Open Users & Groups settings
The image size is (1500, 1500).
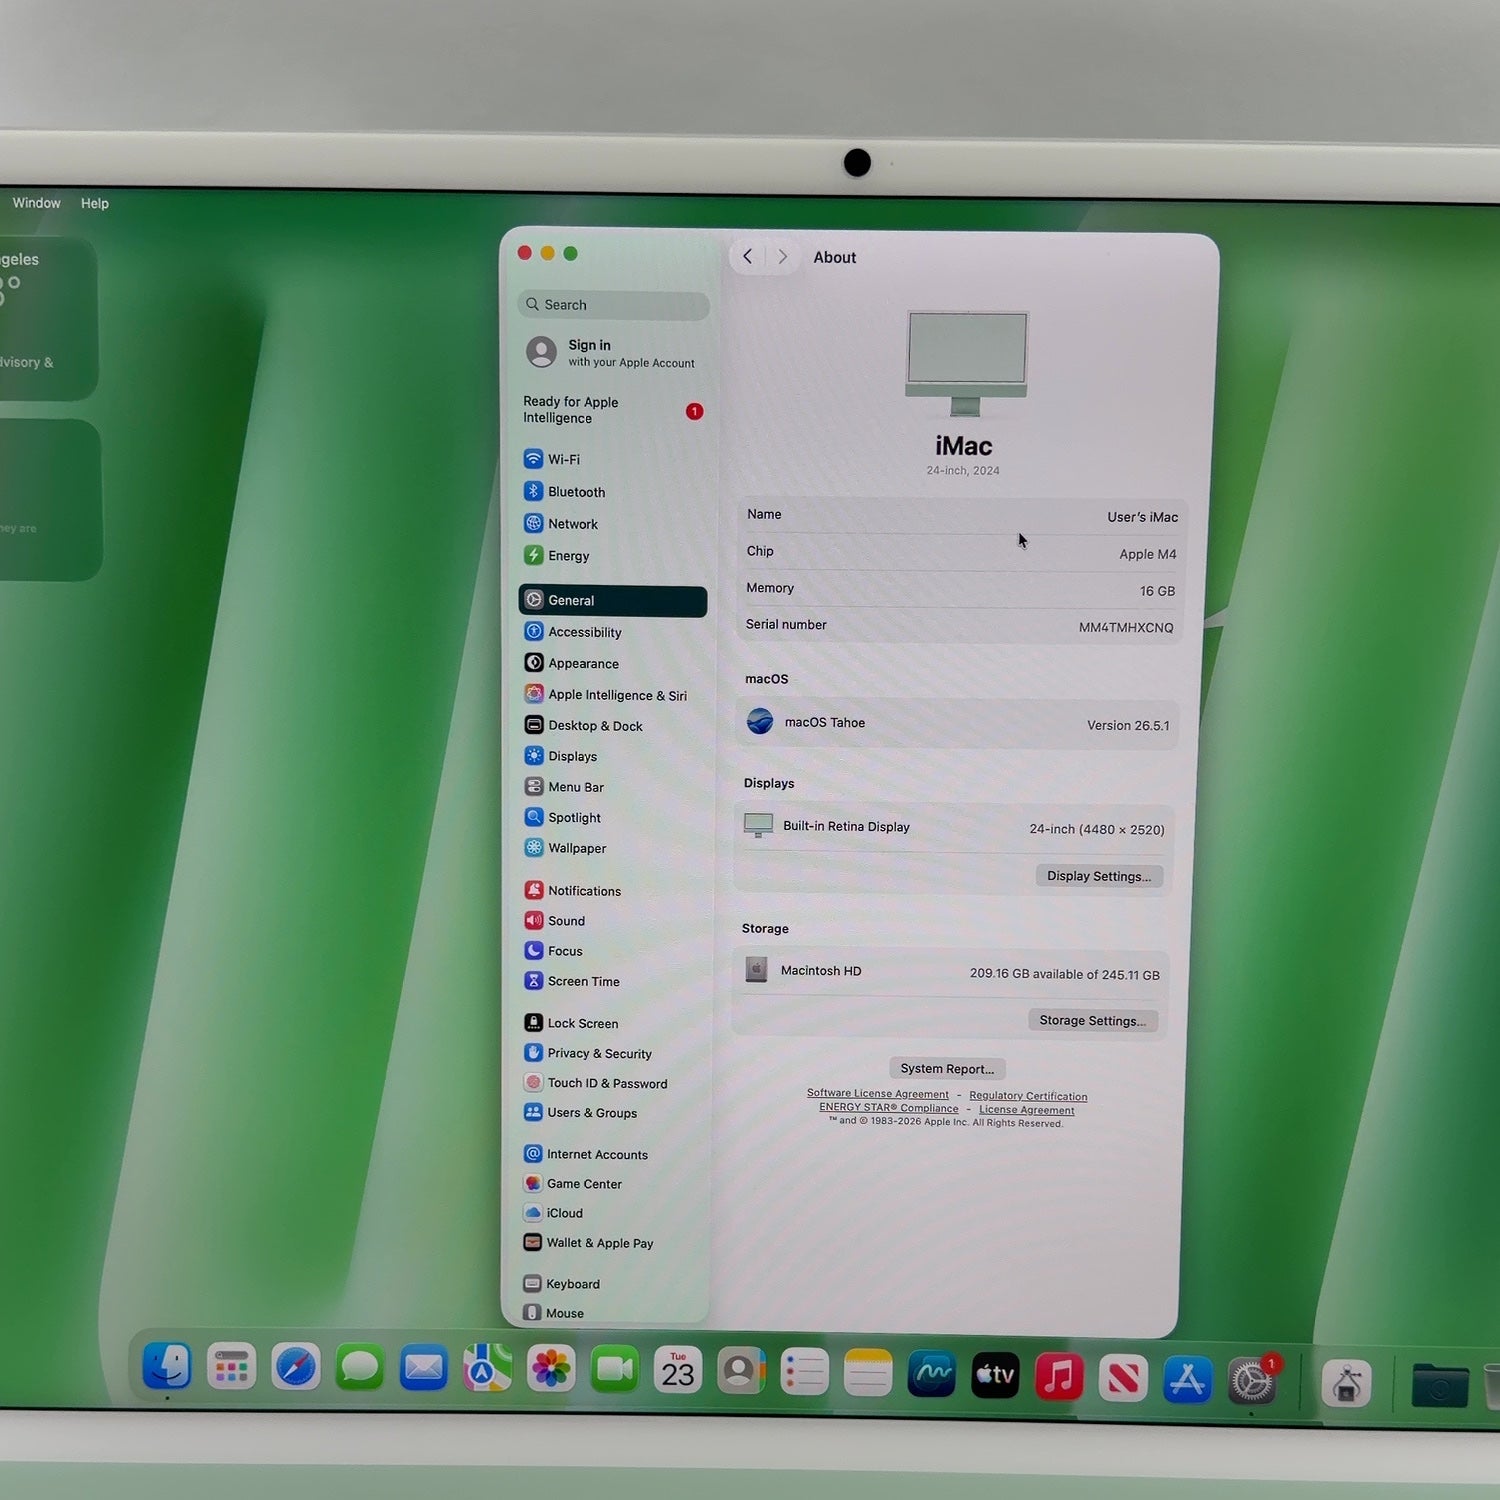point(580,1112)
